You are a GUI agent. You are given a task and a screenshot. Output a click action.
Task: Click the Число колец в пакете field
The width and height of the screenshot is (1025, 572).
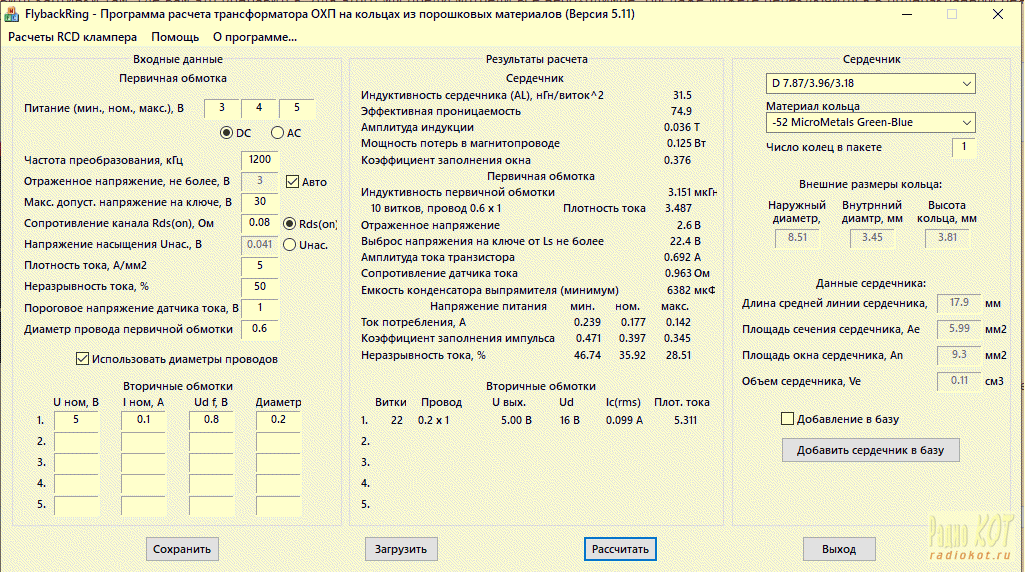tap(964, 148)
